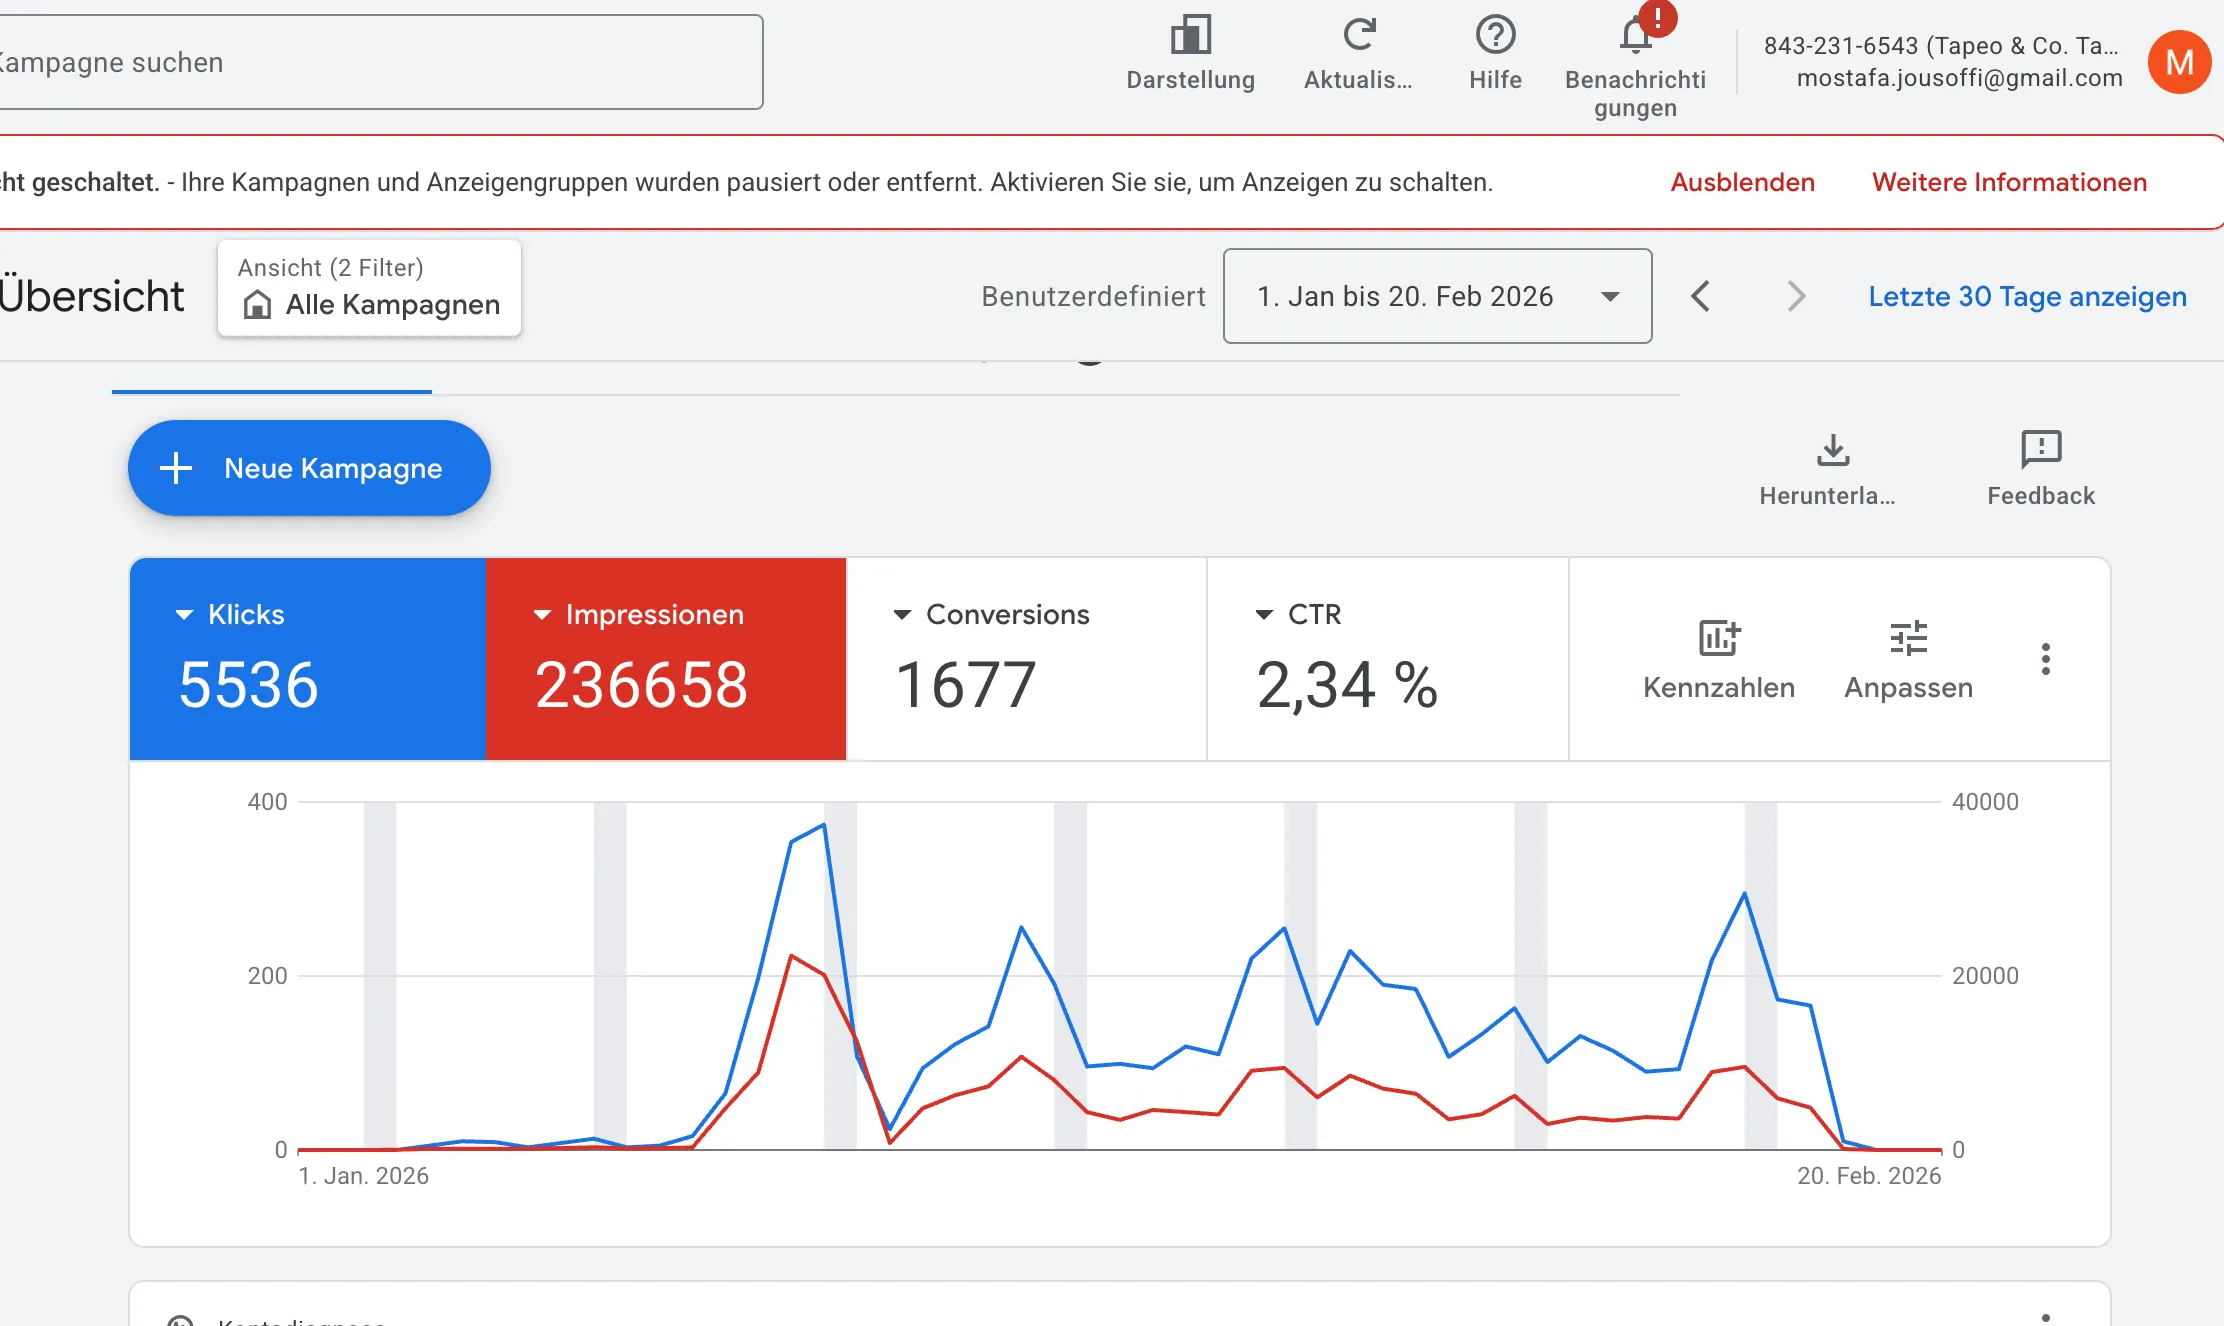Open the Feedback panel
This screenshot has width=2224, height=1326.
[2040, 450]
